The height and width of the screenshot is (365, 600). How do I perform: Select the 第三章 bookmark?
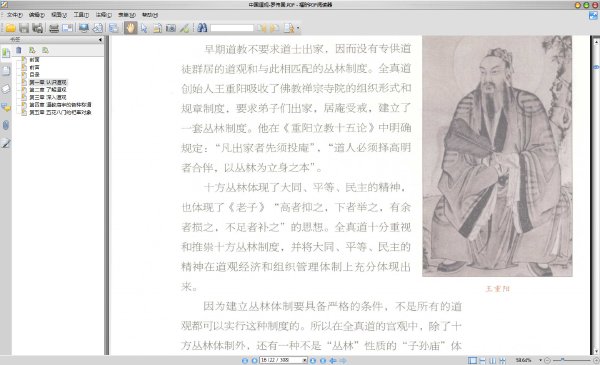tap(48, 97)
